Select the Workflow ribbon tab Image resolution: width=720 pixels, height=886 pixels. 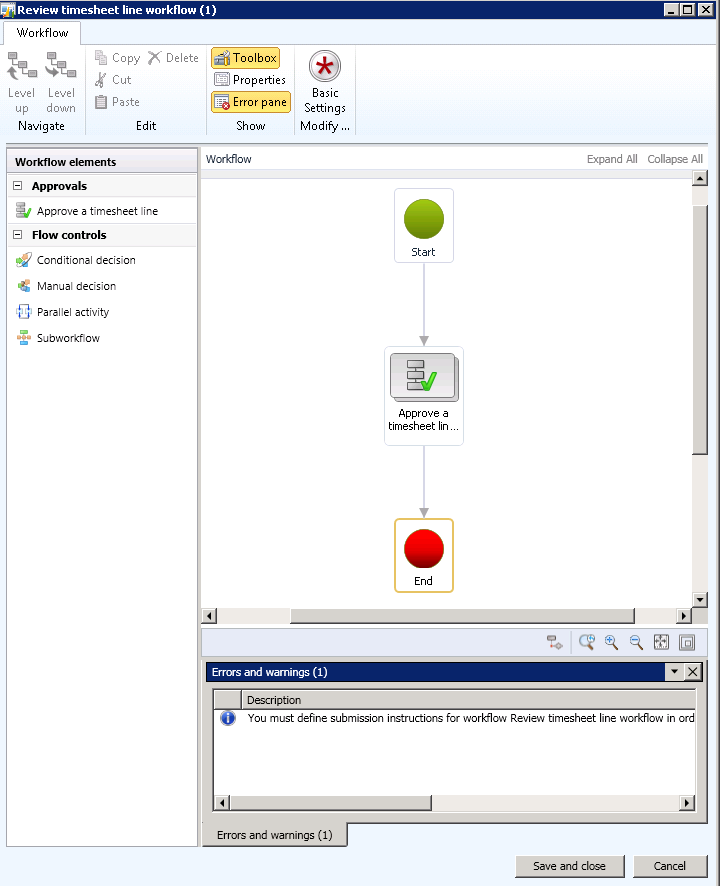[42, 33]
